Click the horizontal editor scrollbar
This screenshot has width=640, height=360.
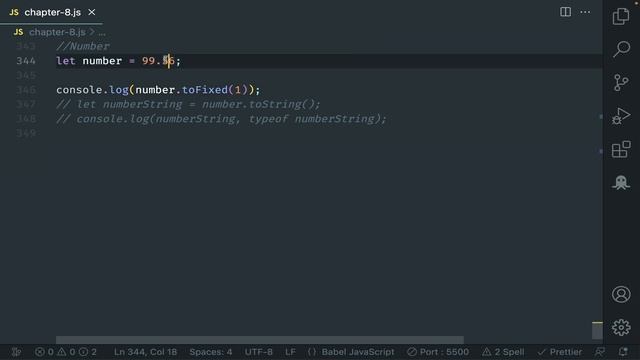(260, 340)
